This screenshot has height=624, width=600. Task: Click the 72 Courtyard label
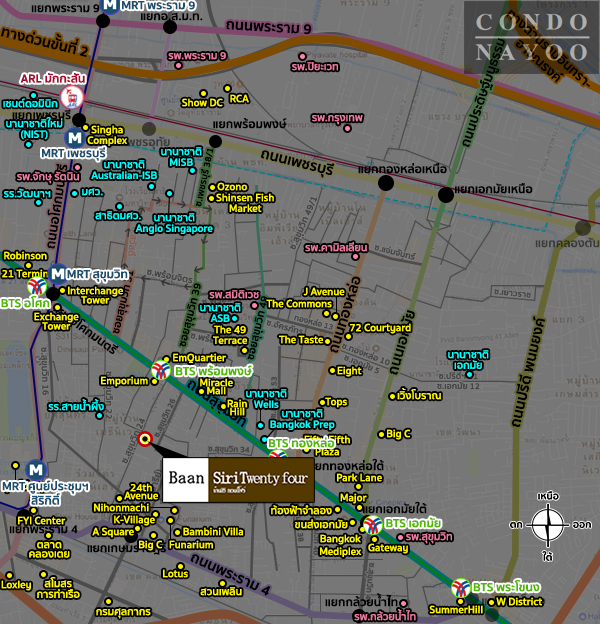pos(380,328)
